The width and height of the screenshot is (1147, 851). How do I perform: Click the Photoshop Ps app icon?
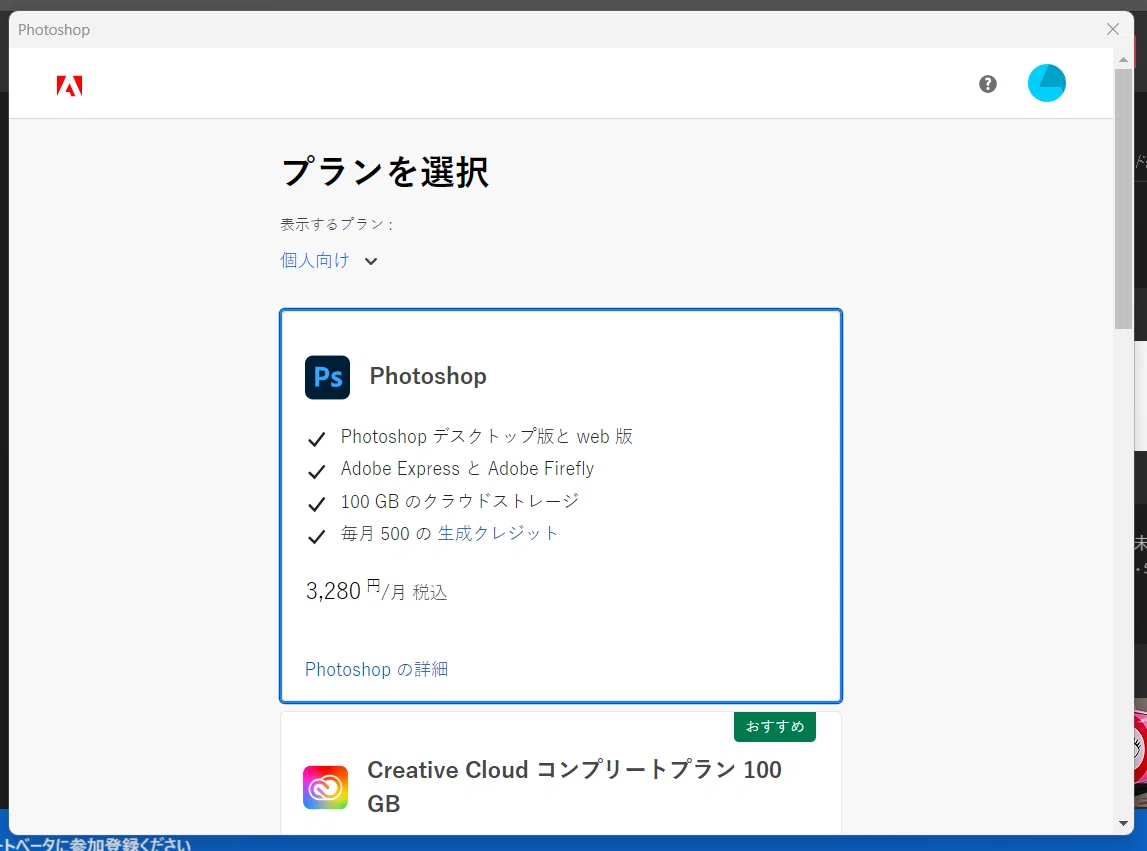pyautogui.click(x=327, y=377)
